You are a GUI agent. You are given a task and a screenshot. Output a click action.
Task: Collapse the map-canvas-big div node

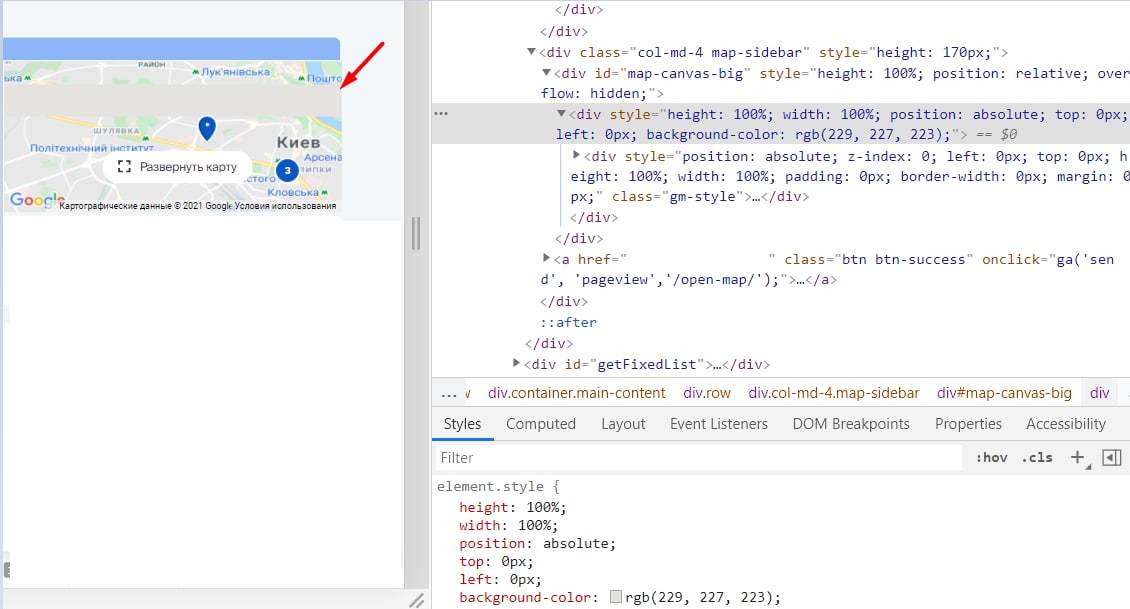546,73
